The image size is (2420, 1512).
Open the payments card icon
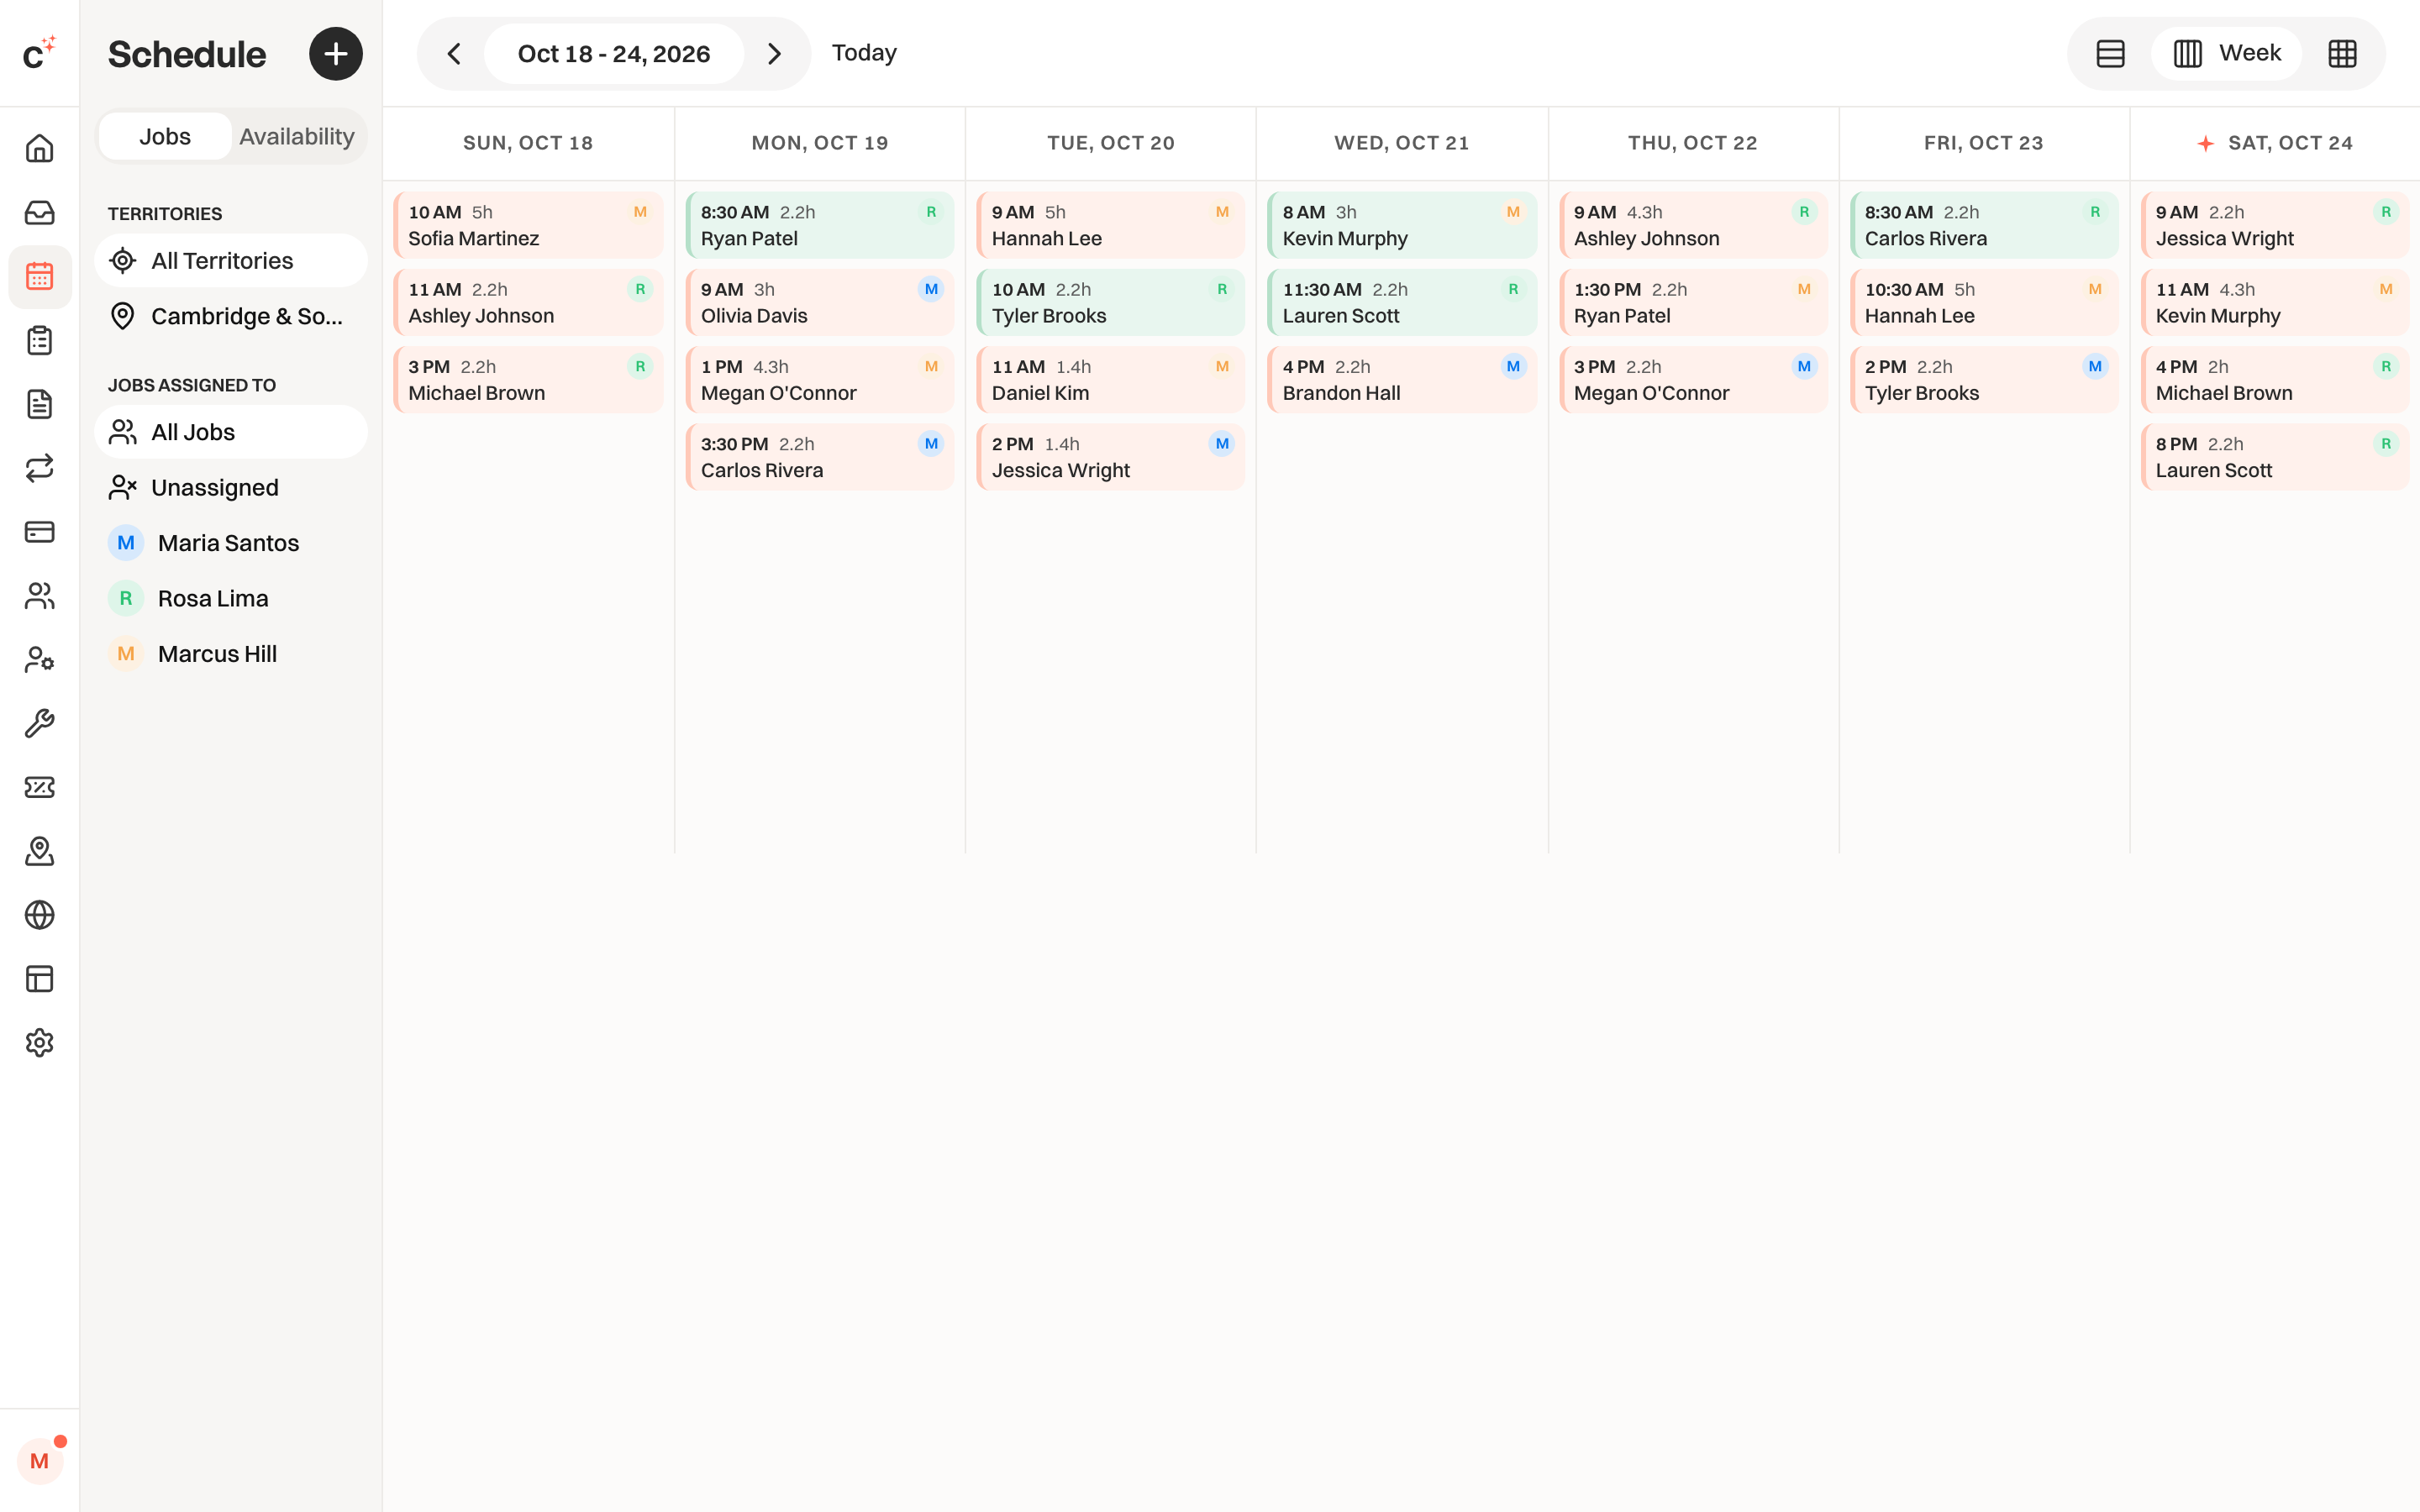tap(39, 532)
